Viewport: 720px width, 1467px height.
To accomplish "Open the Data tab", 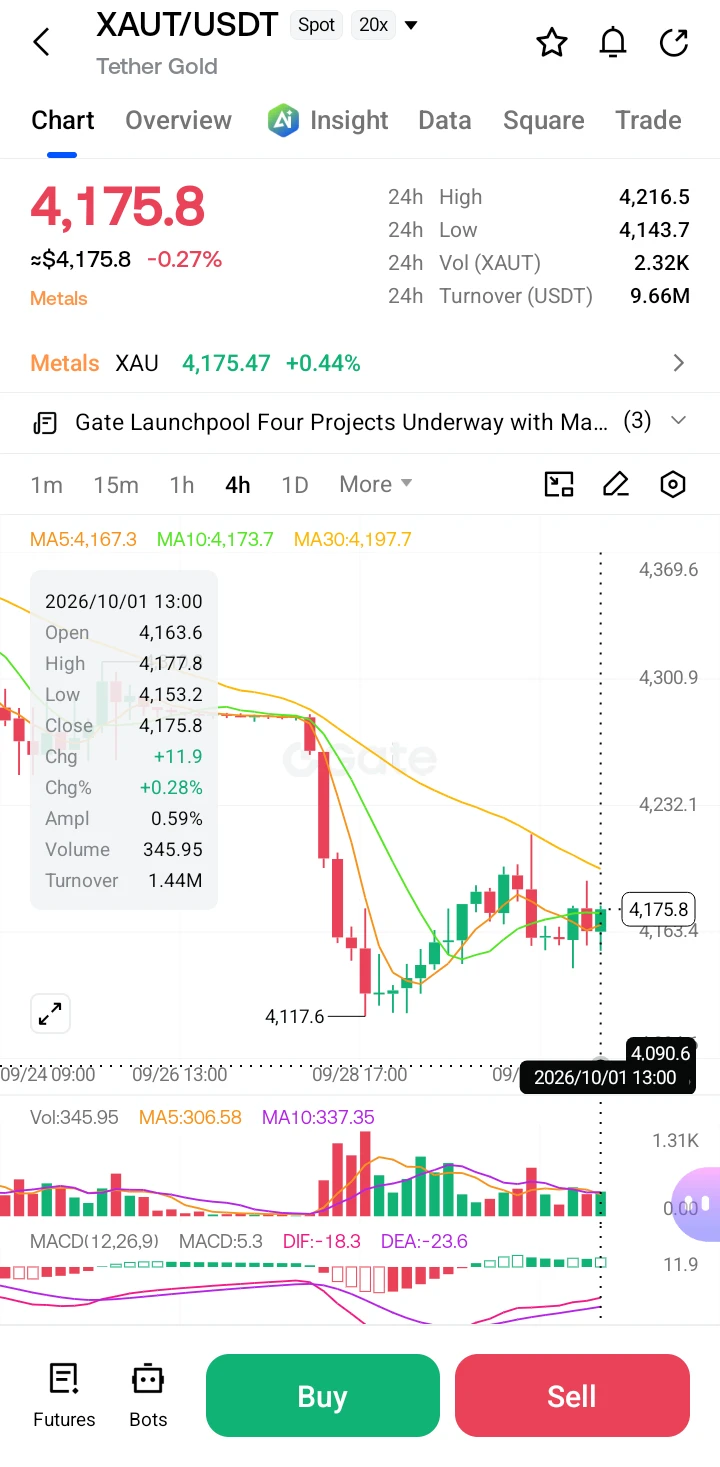I will tap(445, 120).
